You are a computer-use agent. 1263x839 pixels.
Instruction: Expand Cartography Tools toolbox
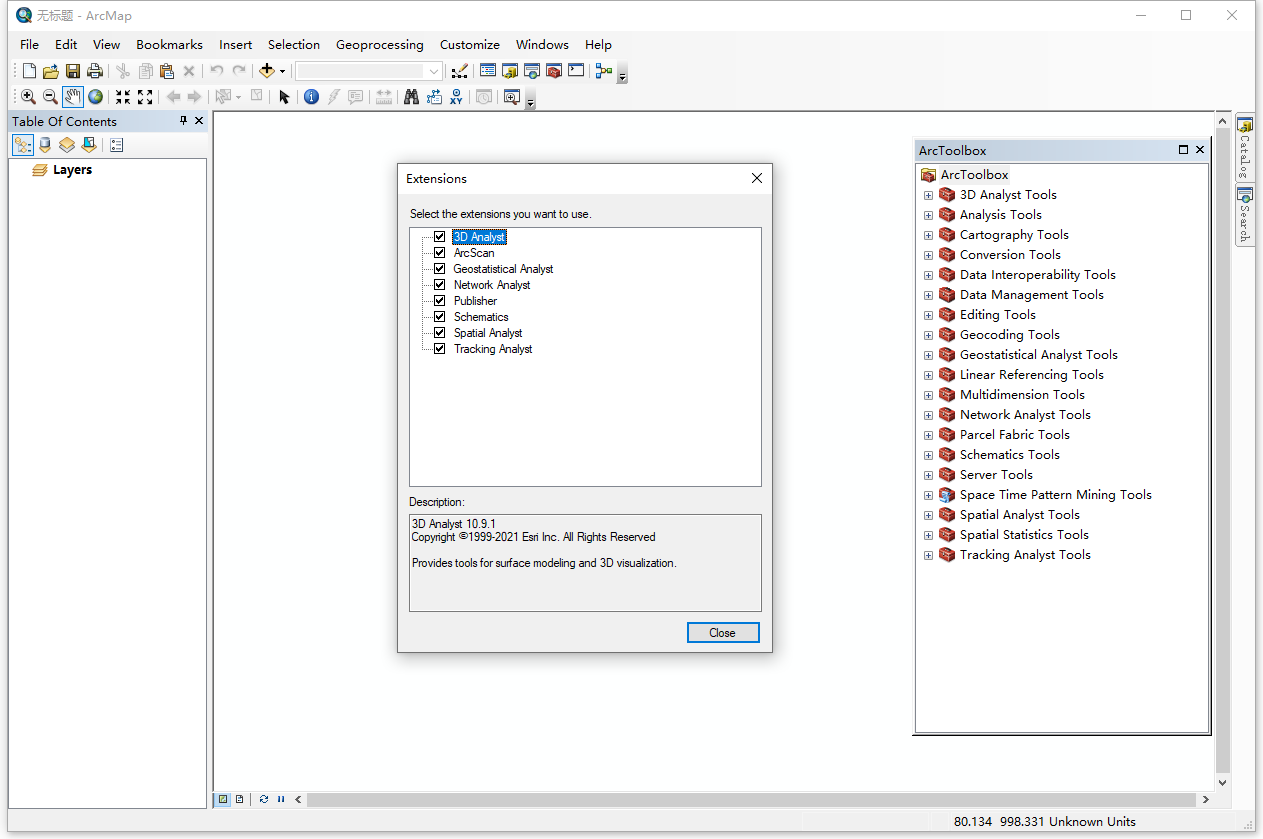tap(928, 235)
